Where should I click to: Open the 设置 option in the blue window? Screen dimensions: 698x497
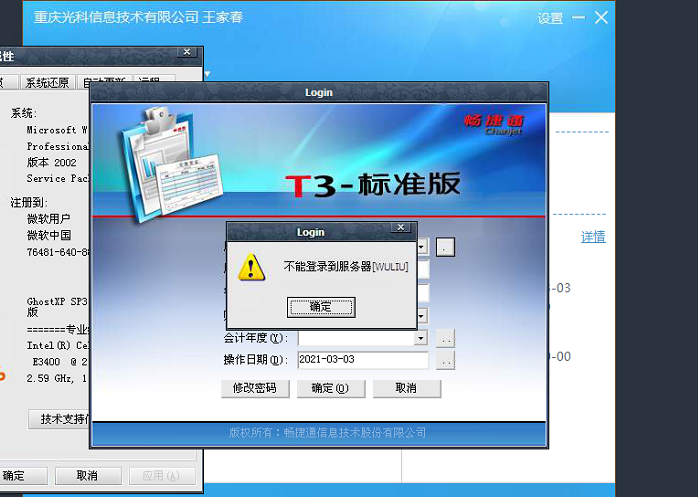tap(550, 18)
